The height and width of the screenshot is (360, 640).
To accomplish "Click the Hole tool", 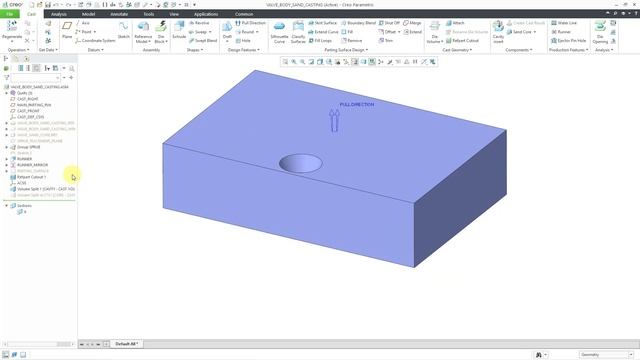I will tap(243, 41).
